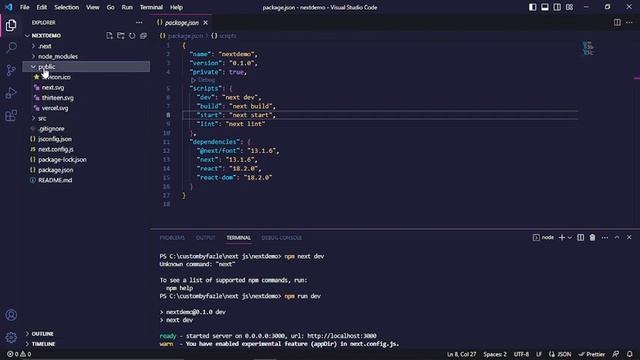Open vercel.svg in Explorer
Screen dimensions: 640x360
86,108
